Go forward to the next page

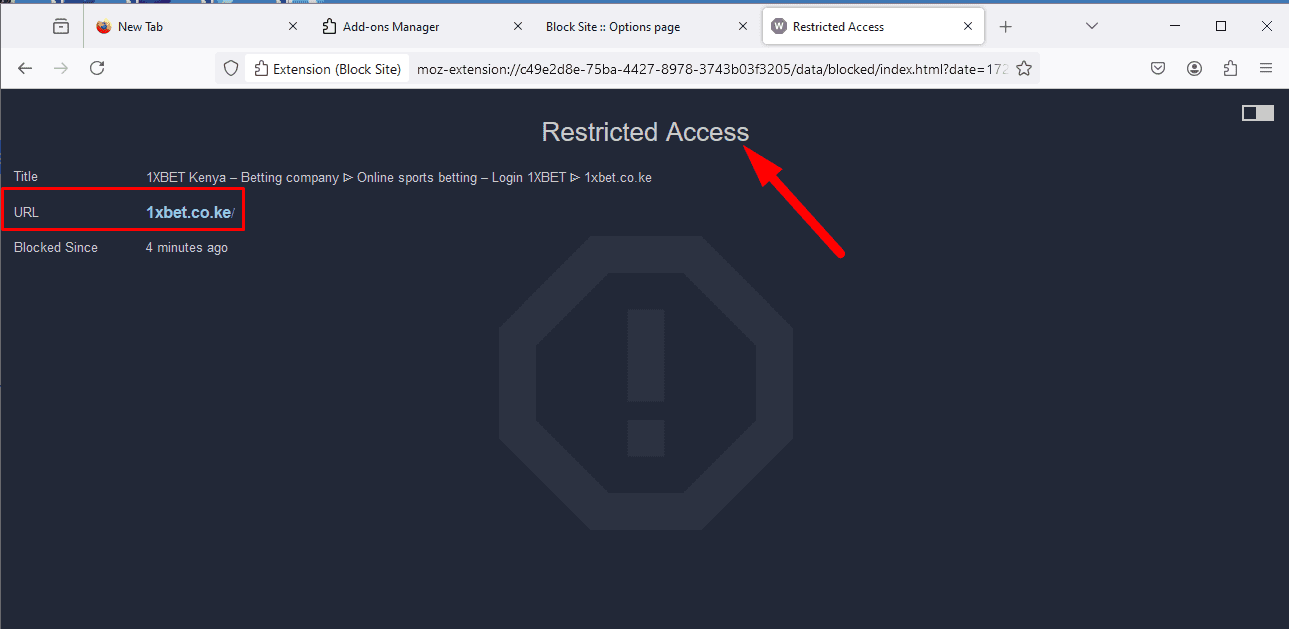pyautogui.click(x=61, y=68)
